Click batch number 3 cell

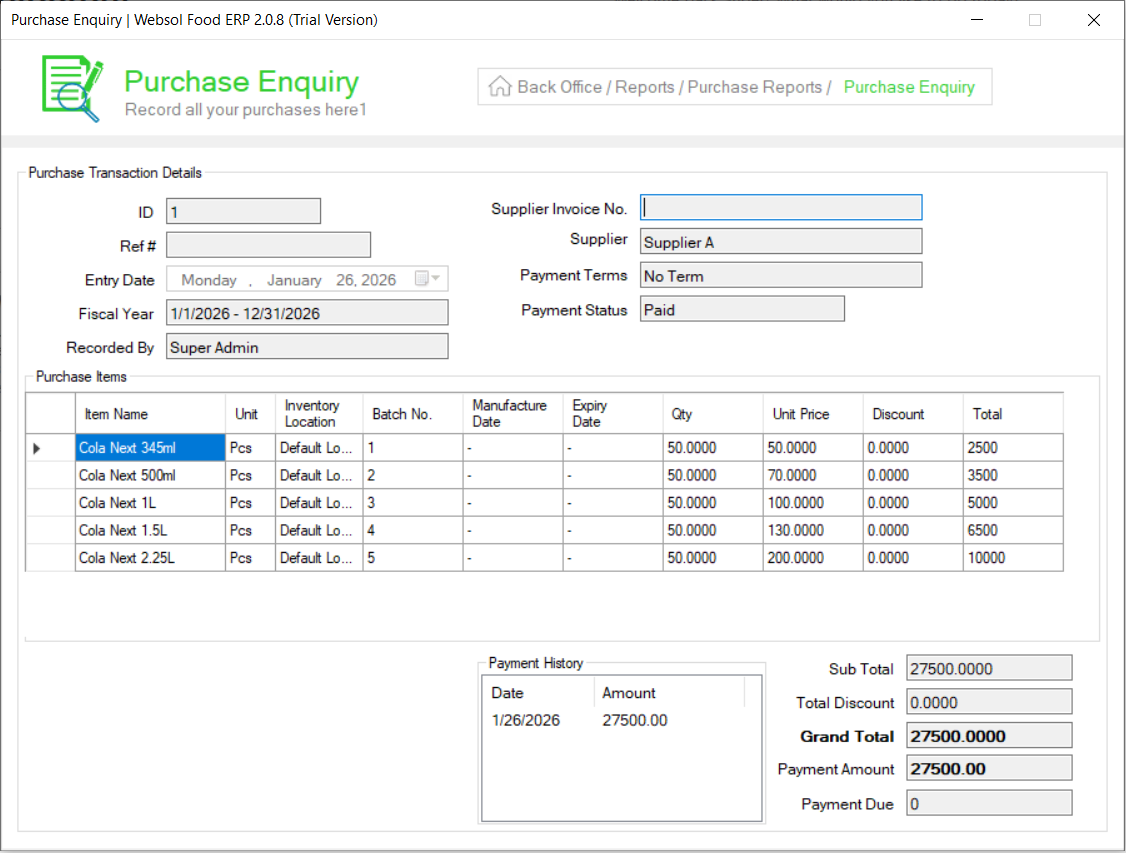click(x=413, y=503)
